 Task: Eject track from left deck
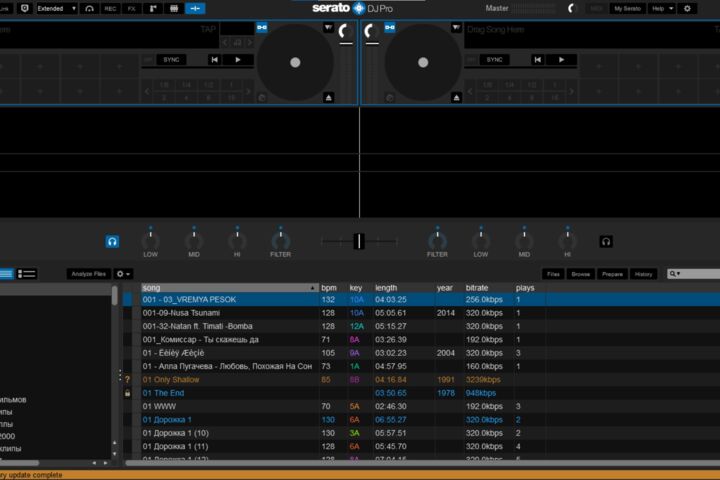(328, 97)
